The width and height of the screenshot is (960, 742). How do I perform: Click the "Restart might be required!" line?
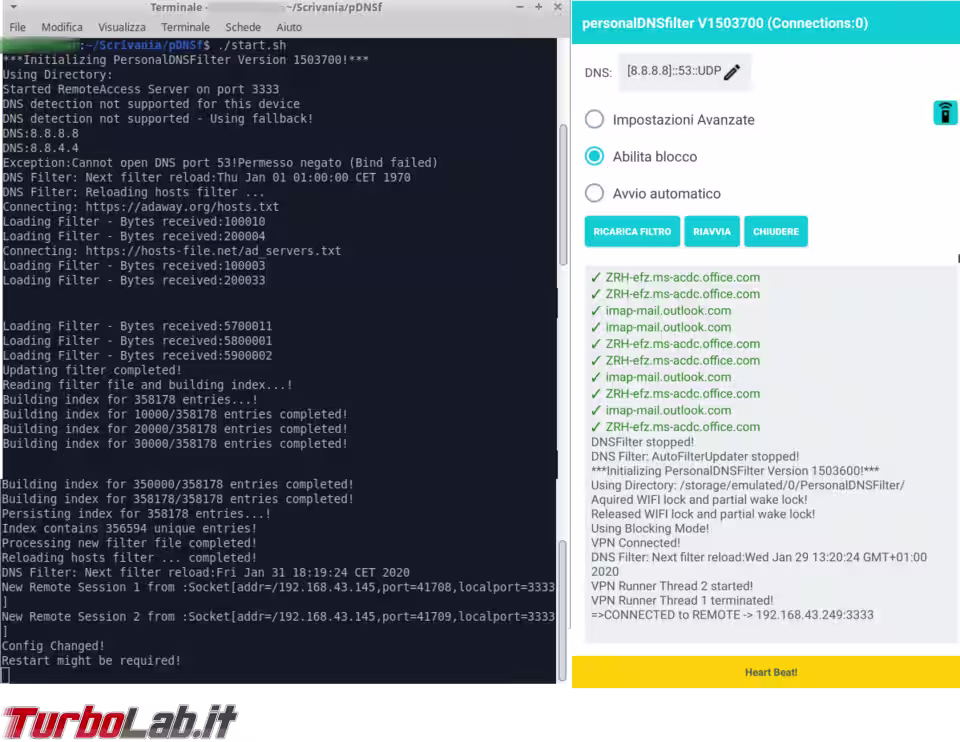pyautogui.click(x=91, y=661)
